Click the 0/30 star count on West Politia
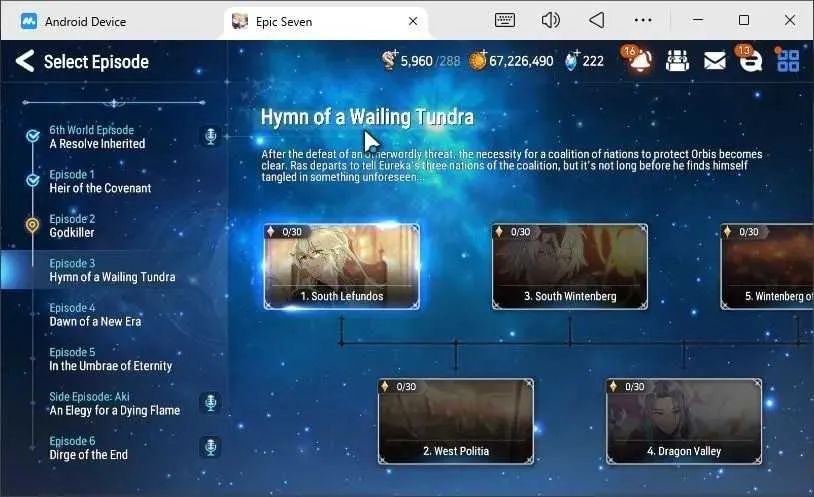814x497 pixels. click(x=406, y=386)
